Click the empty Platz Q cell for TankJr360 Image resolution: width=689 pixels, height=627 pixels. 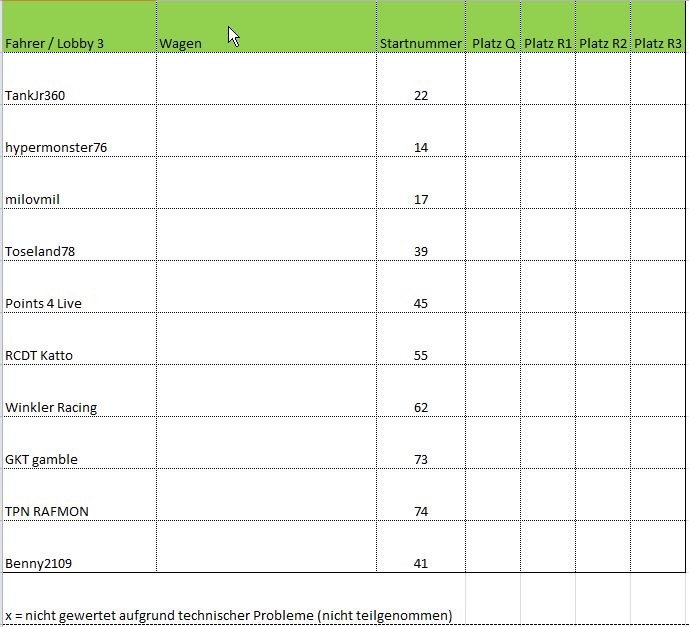click(493, 80)
